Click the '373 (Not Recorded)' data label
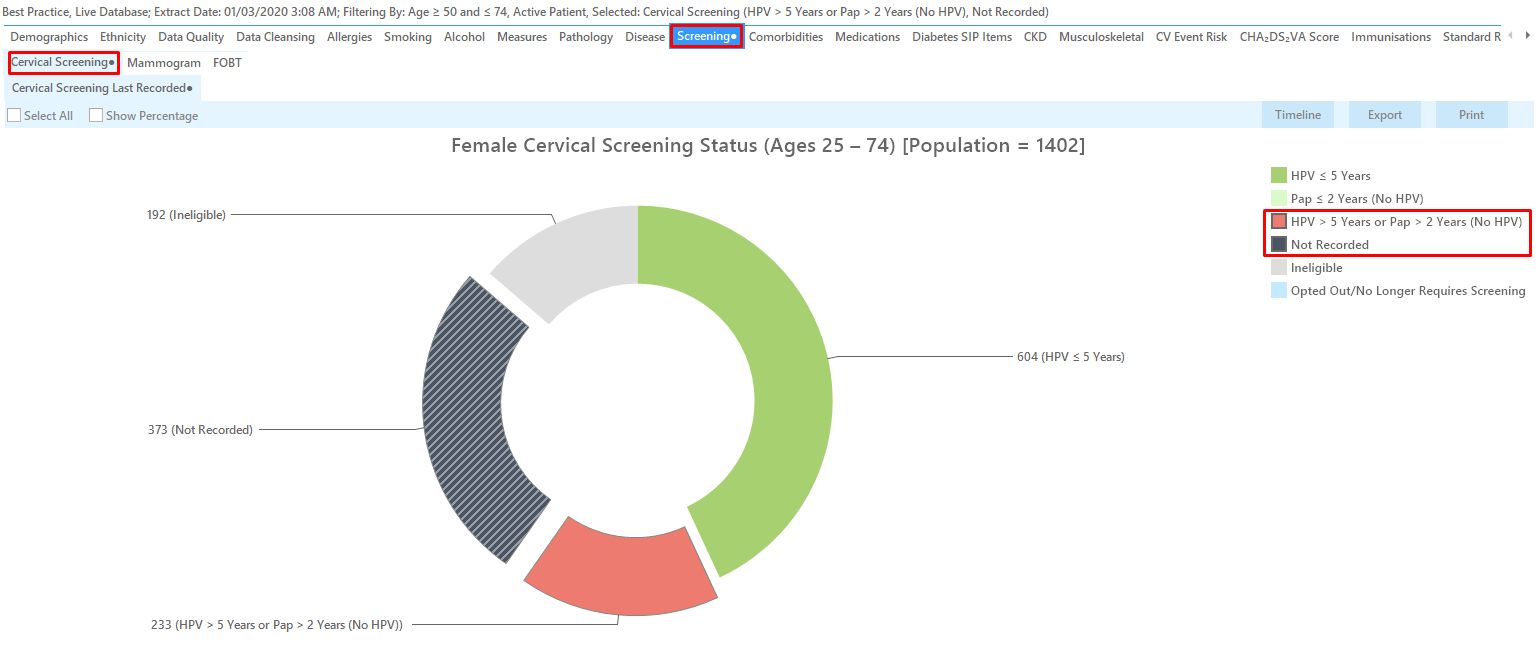Viewport: 1538px width, 646px height. tap(200, 430)
